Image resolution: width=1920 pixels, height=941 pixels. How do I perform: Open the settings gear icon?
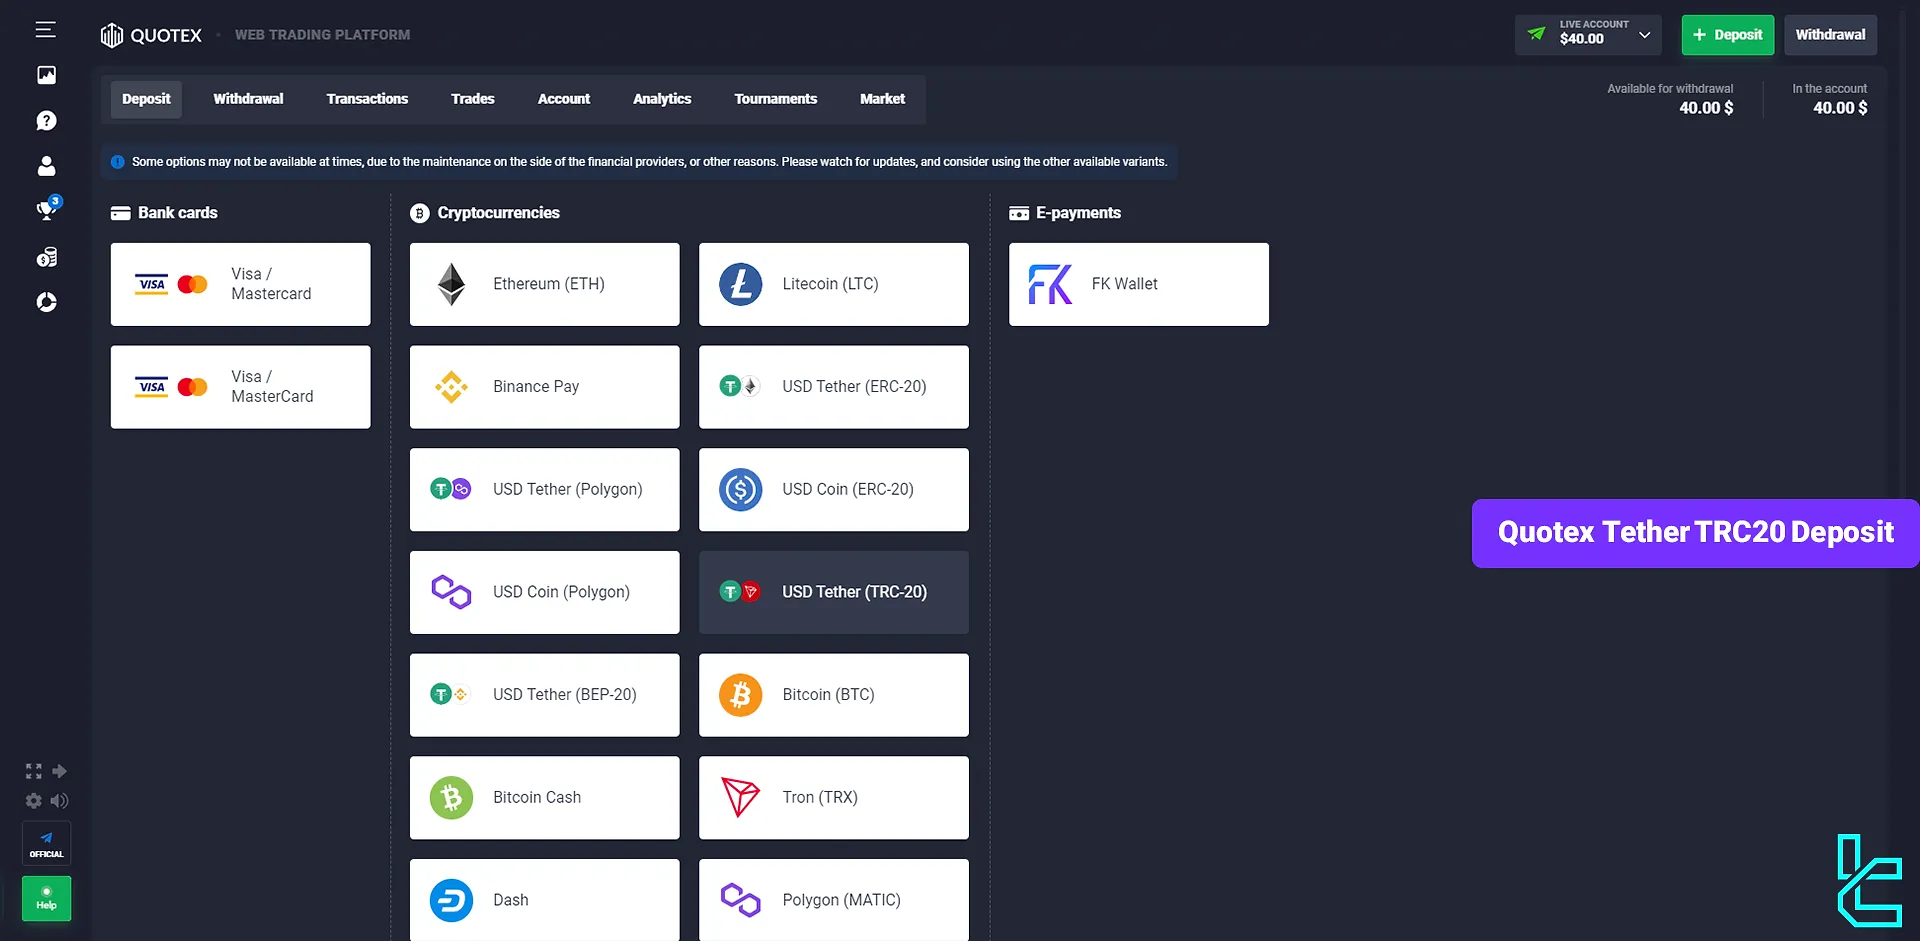point(34,801)
